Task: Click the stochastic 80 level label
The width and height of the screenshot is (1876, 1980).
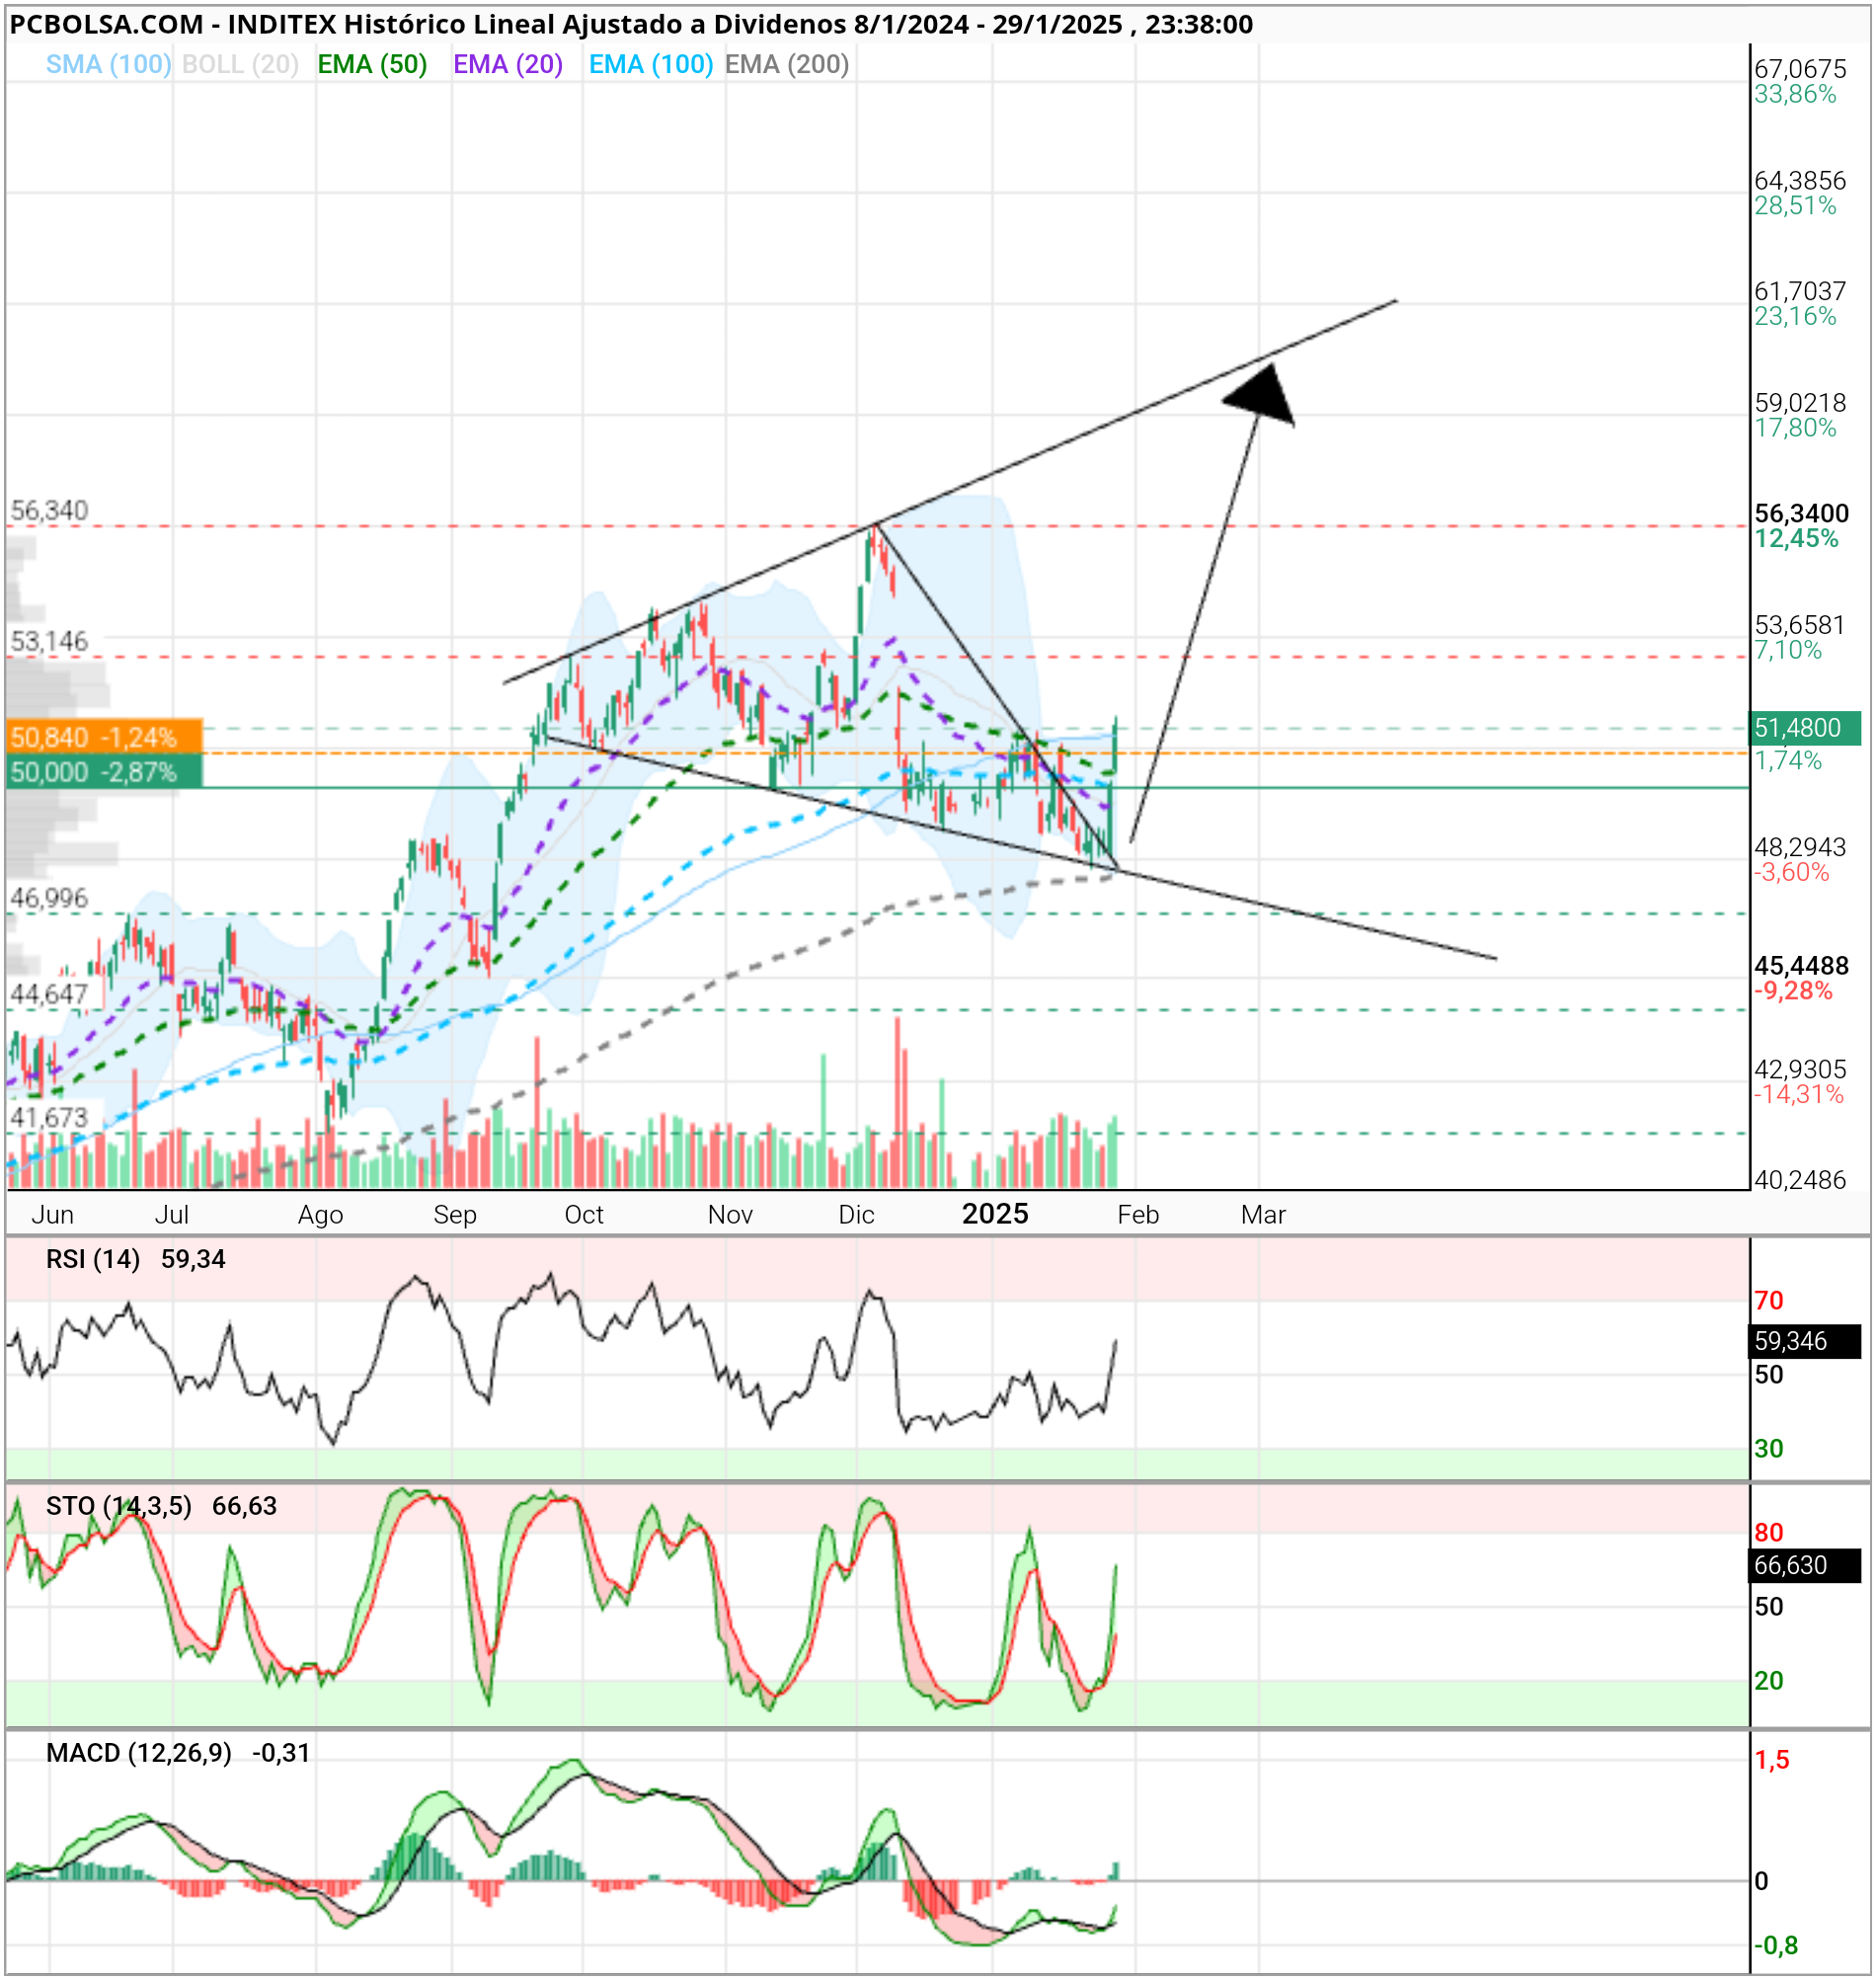Action: (1769, 1532)
